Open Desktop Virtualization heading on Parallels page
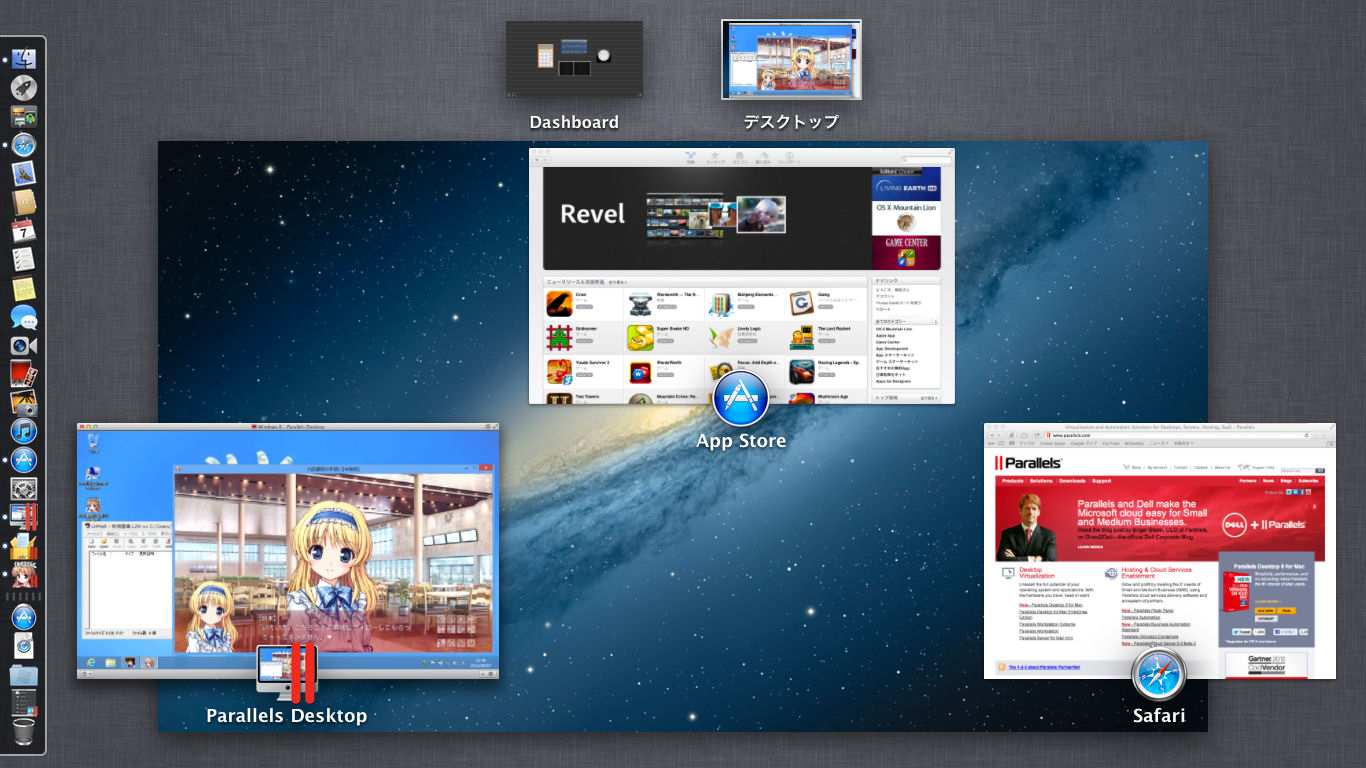 [x=1037, y=573]
